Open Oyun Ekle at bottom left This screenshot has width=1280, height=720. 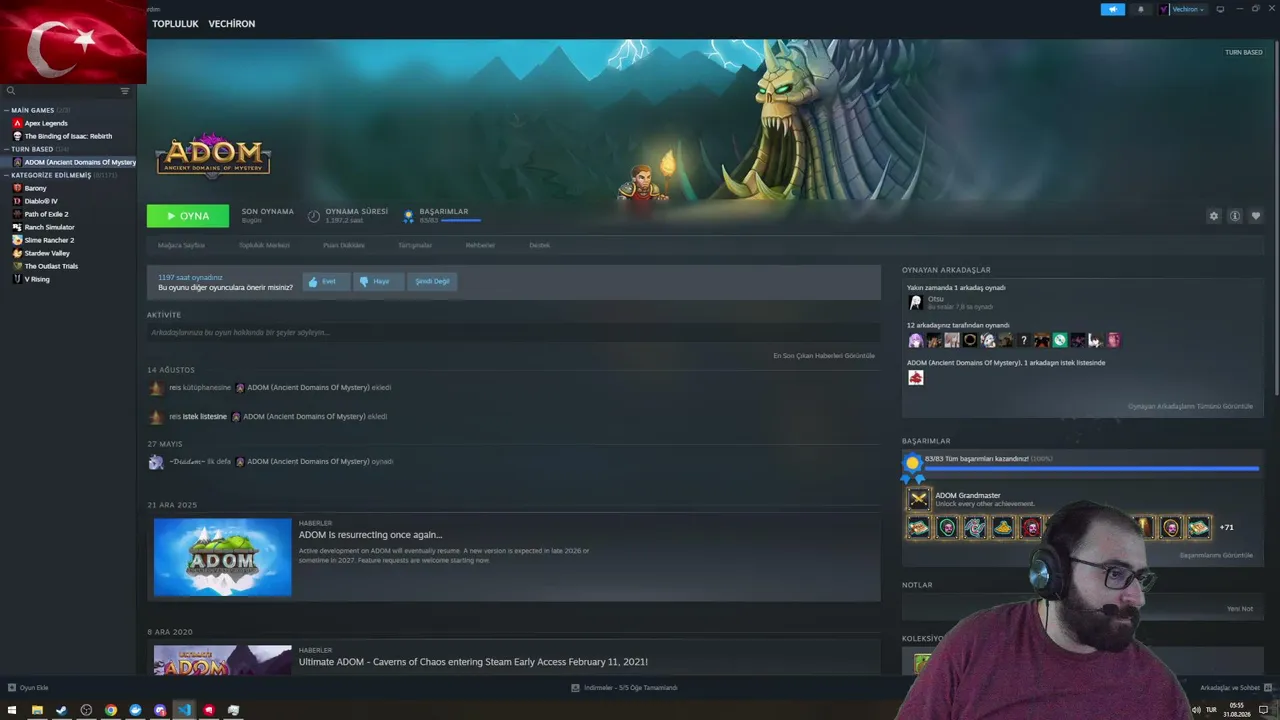pos(28,688)
